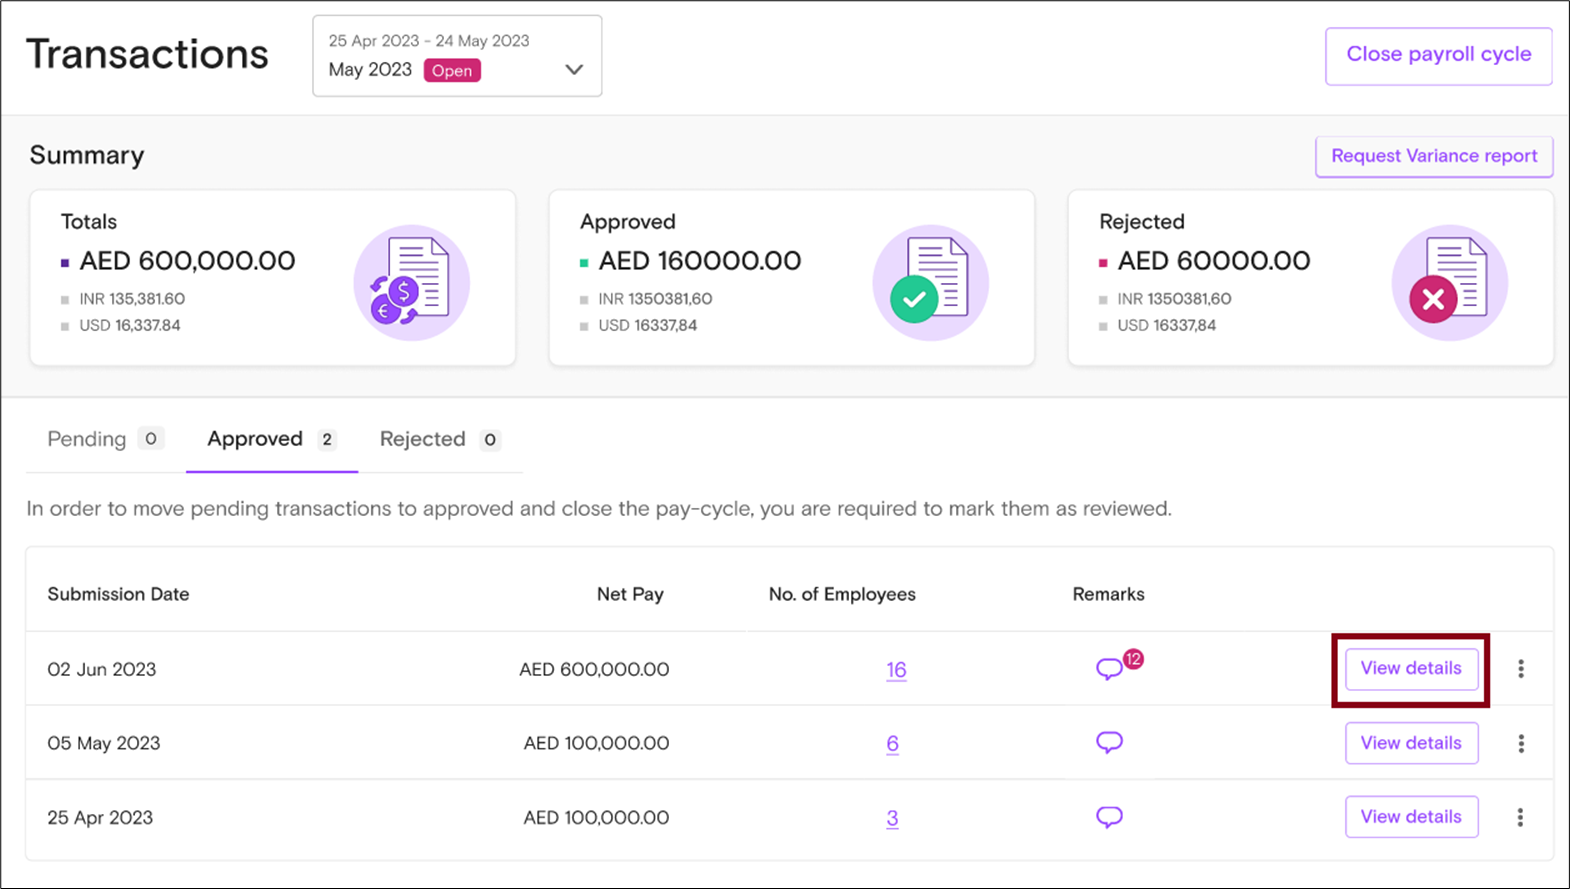Click the 12 remarks notification badge
This screenshot has width=1570, height=889.
click(x=1133, y=659)
